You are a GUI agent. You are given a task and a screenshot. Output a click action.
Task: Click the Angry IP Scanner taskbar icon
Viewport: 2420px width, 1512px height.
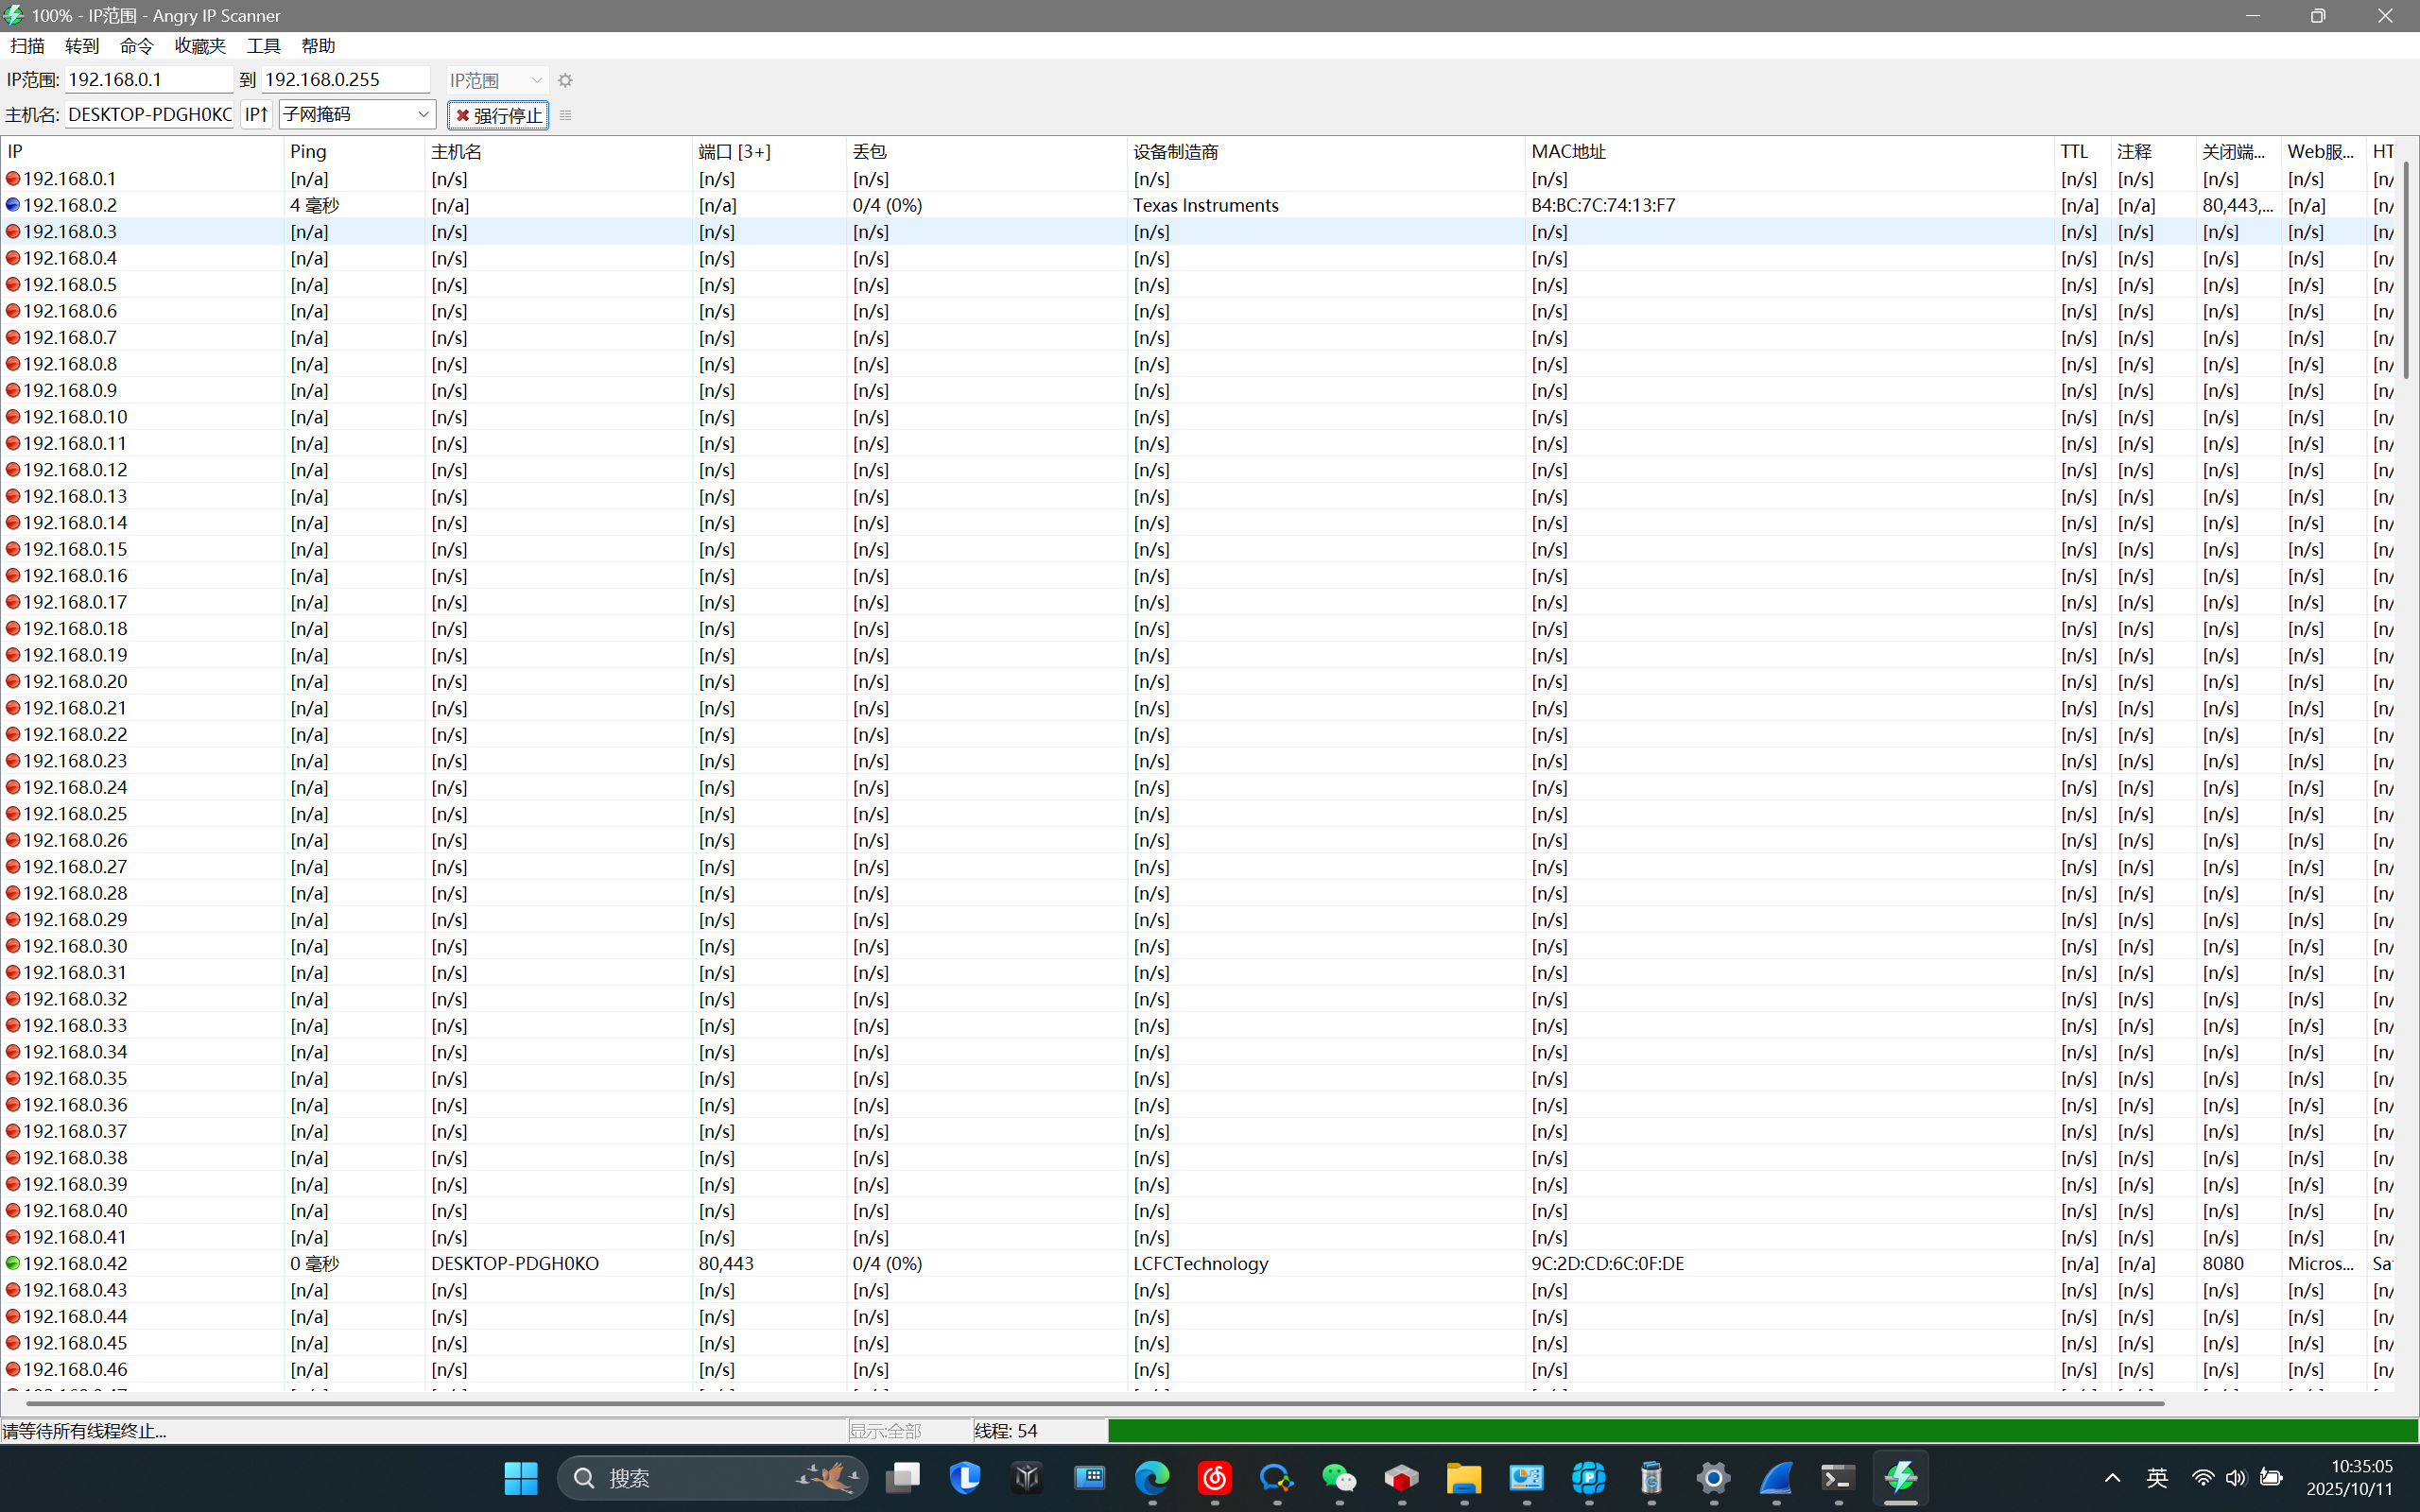click(1900, 1478)
